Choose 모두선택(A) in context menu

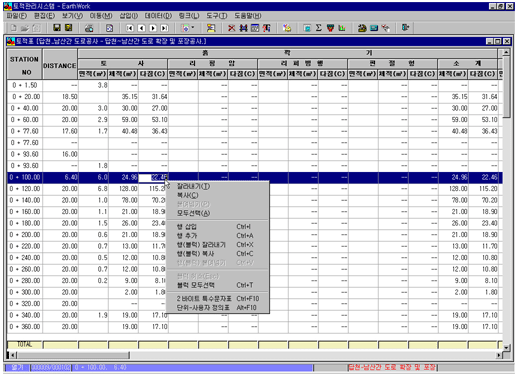pos(217,213)
